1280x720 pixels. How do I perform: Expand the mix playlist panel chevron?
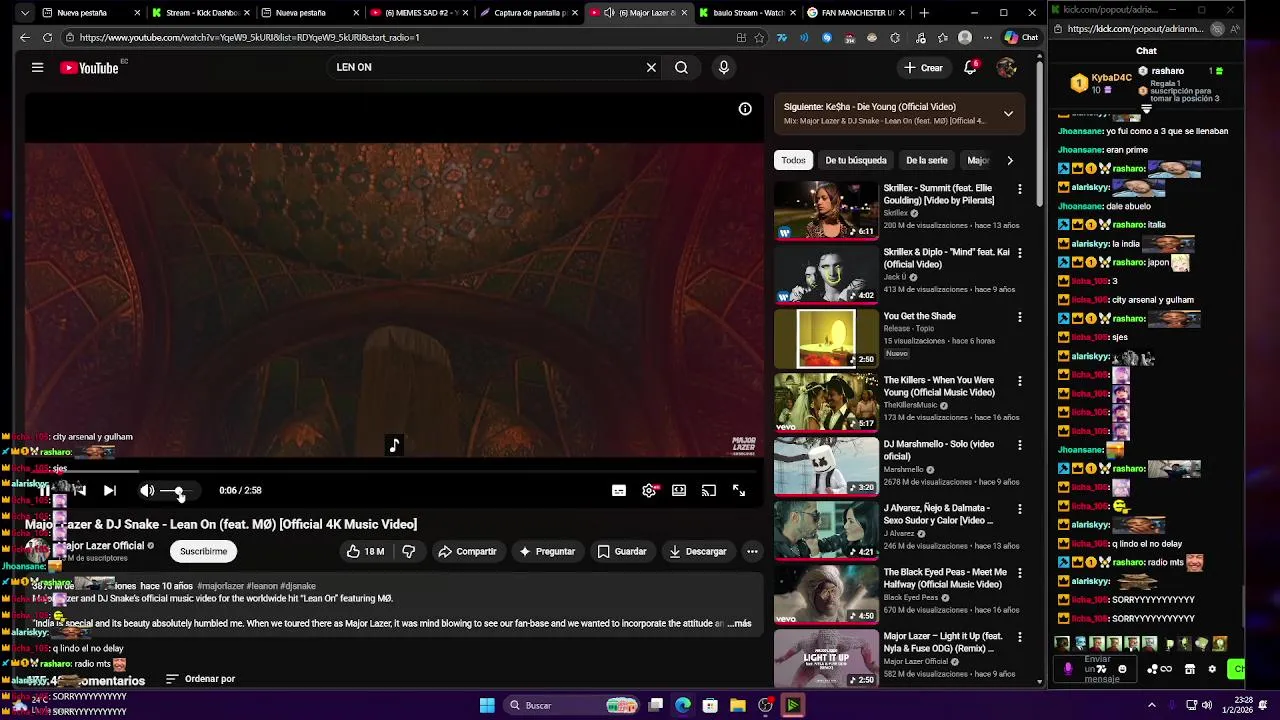(x=1008, y=113)
